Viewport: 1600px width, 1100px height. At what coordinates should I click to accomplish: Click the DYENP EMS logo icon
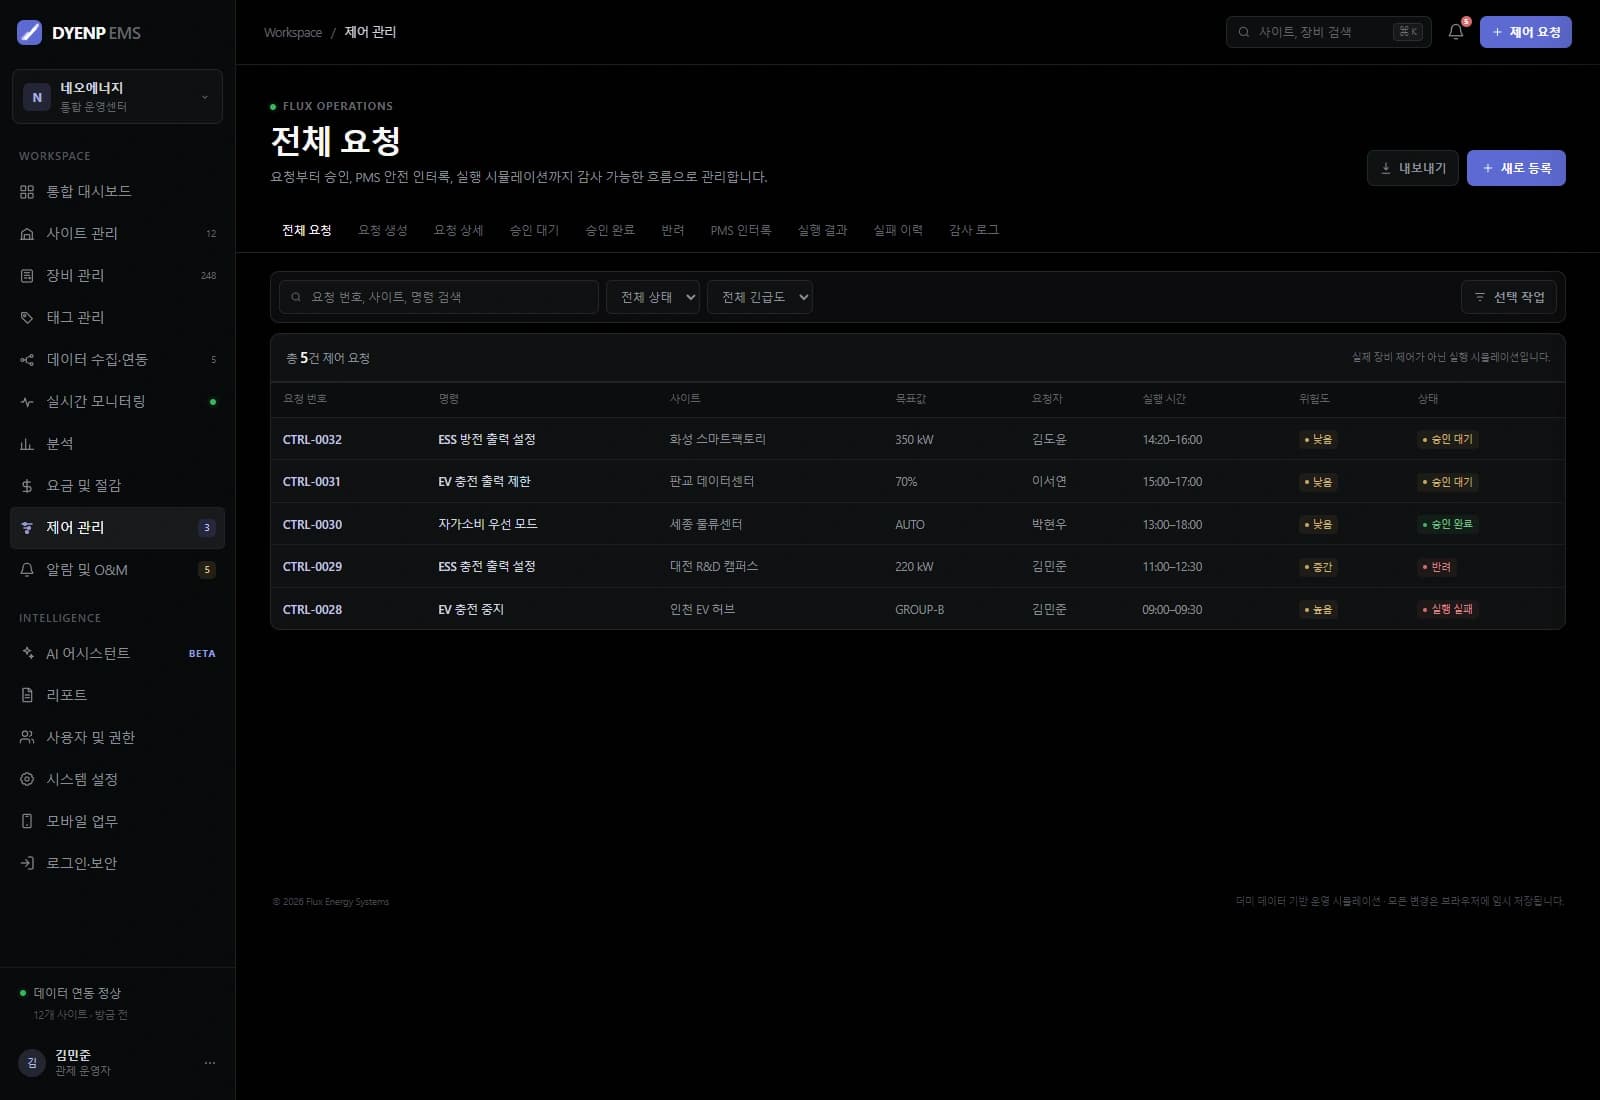point(30,32)
